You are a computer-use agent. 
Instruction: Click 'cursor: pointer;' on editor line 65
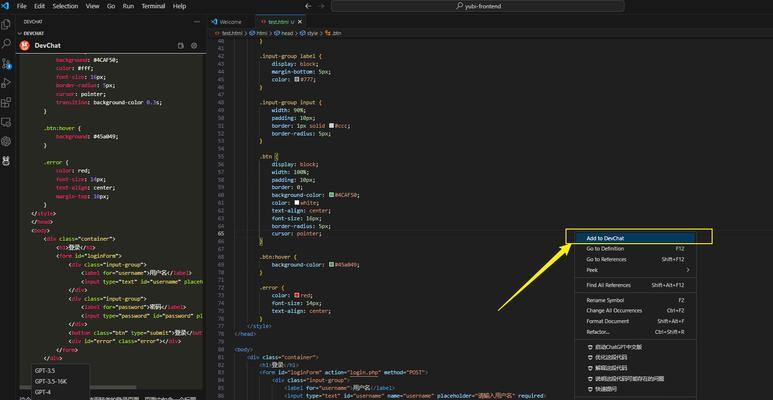pyautogui.click(x=296, y=233)
